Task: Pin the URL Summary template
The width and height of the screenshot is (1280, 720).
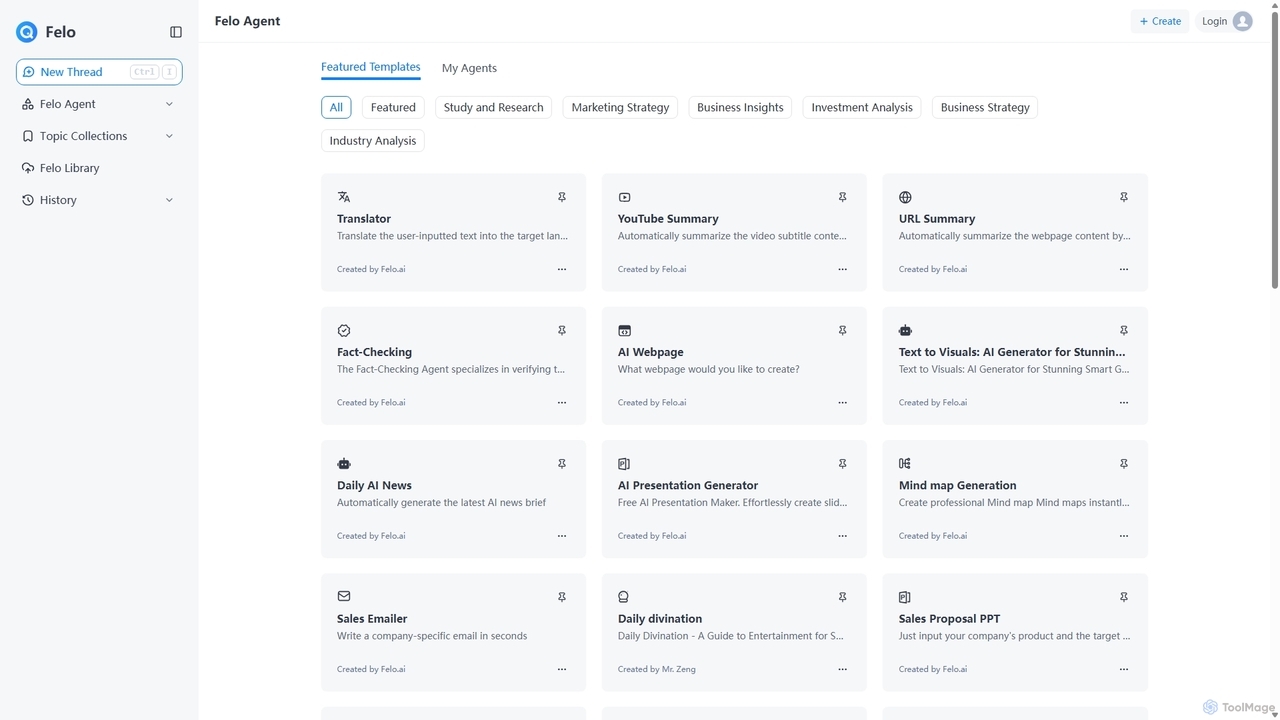Action: [x=1124, y=197]
